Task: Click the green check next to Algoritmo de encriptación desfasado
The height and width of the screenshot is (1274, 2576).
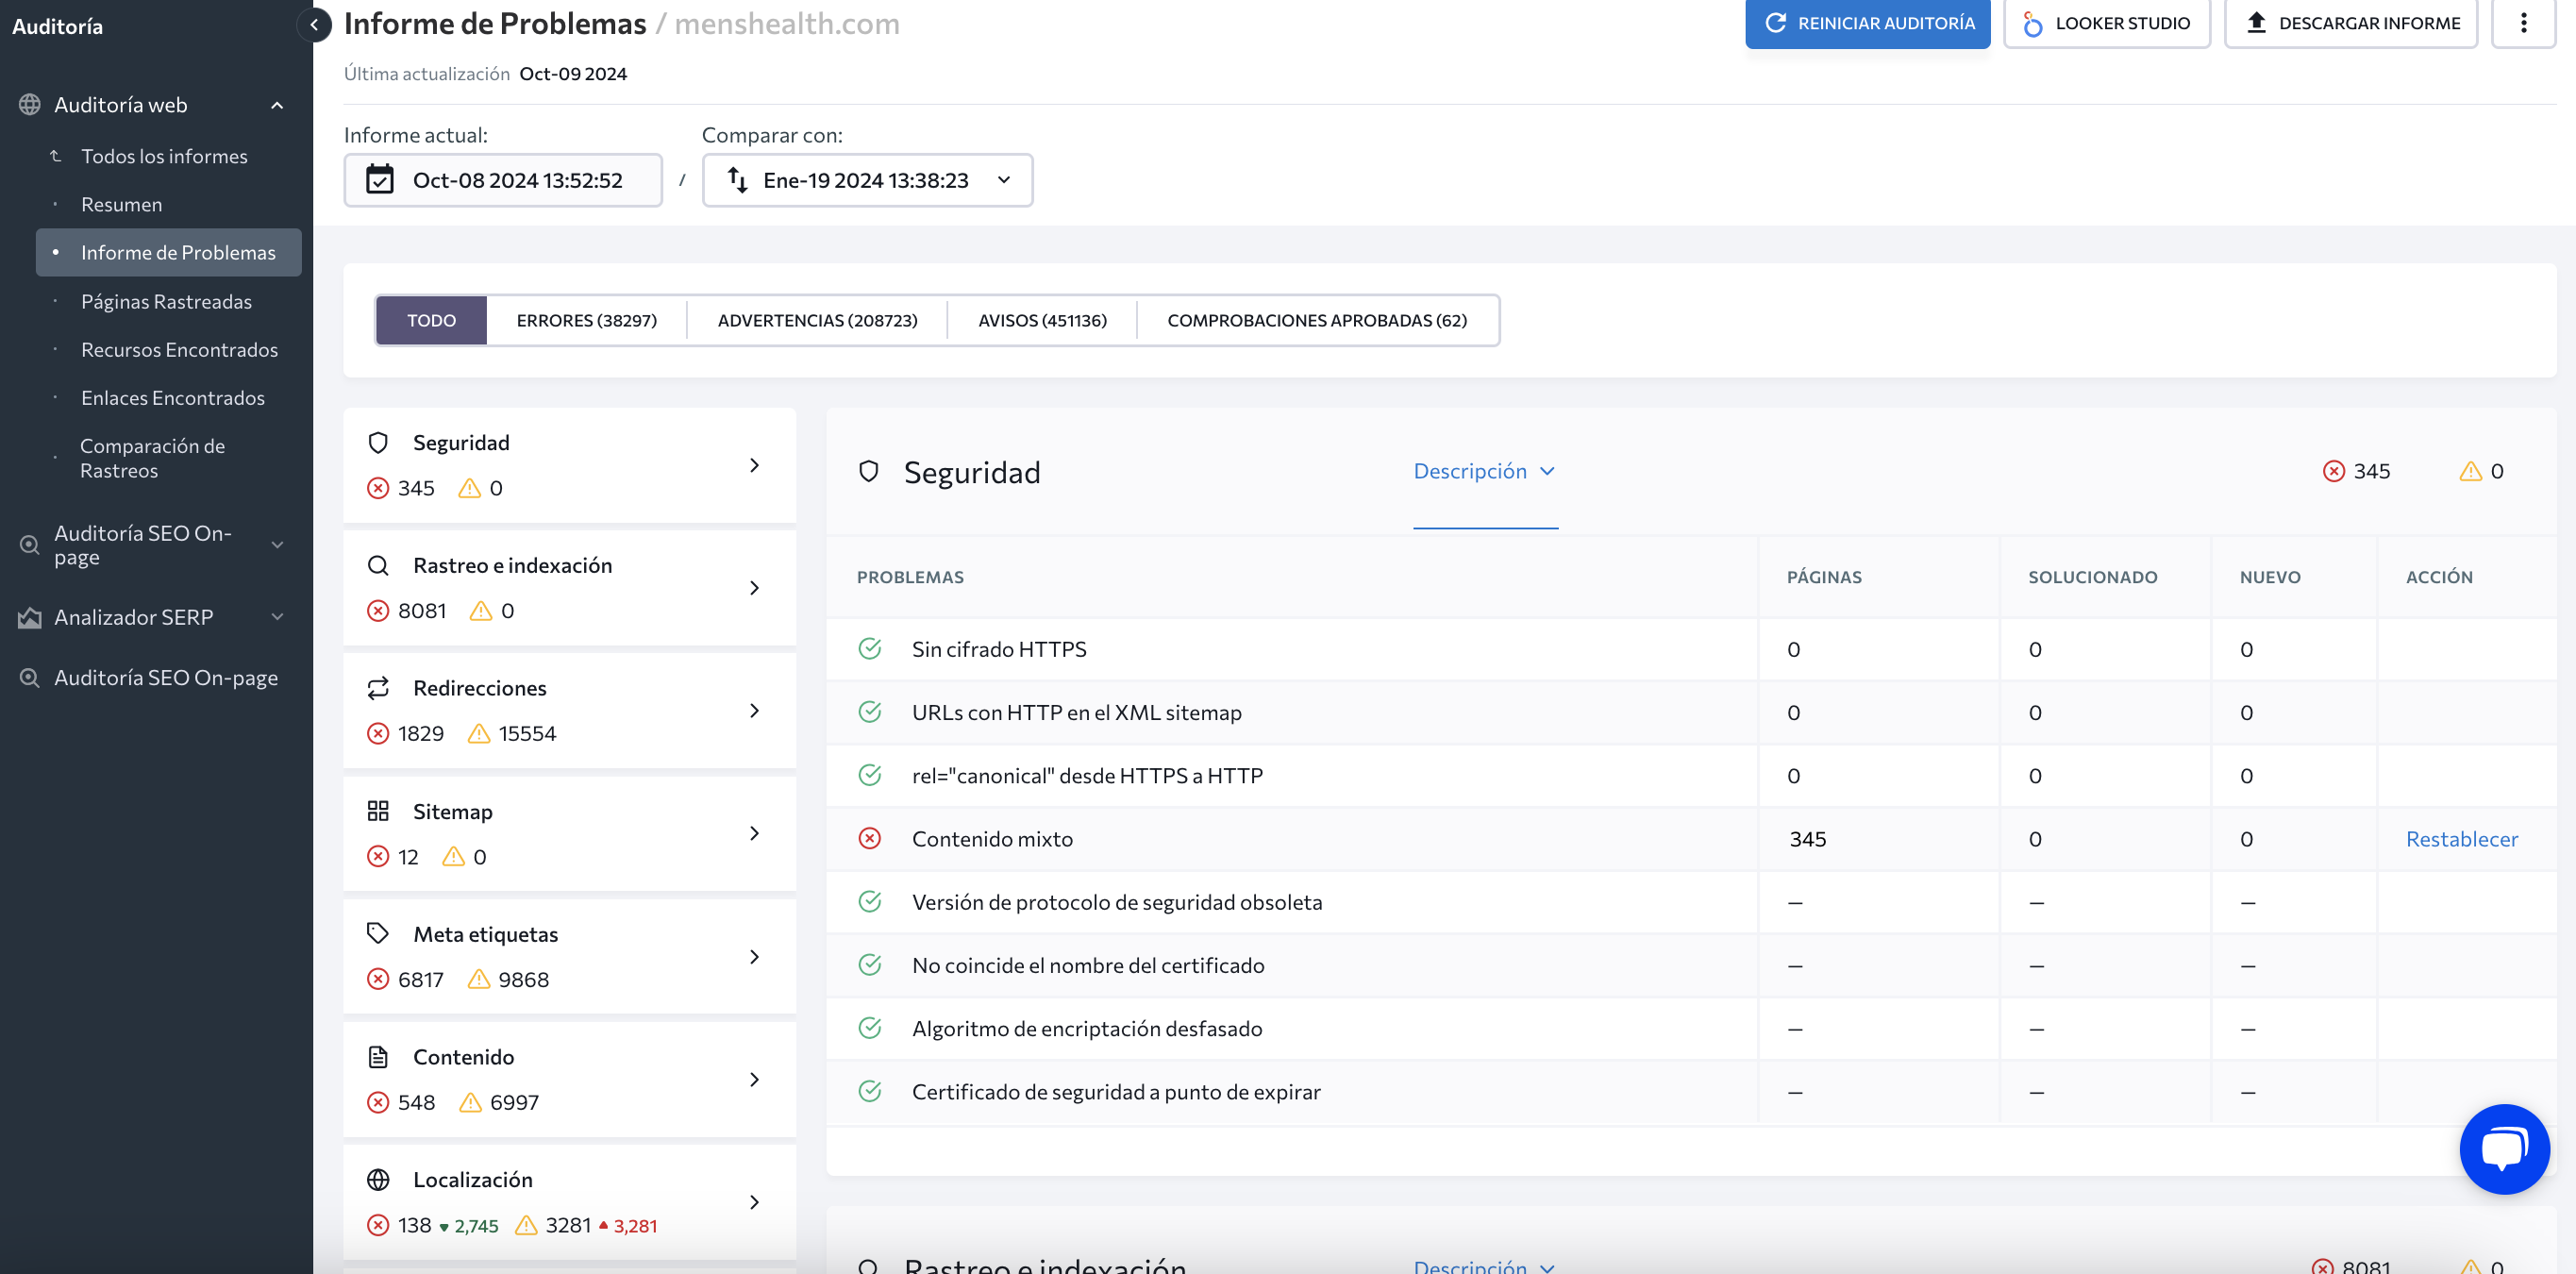Action: 870,1028
